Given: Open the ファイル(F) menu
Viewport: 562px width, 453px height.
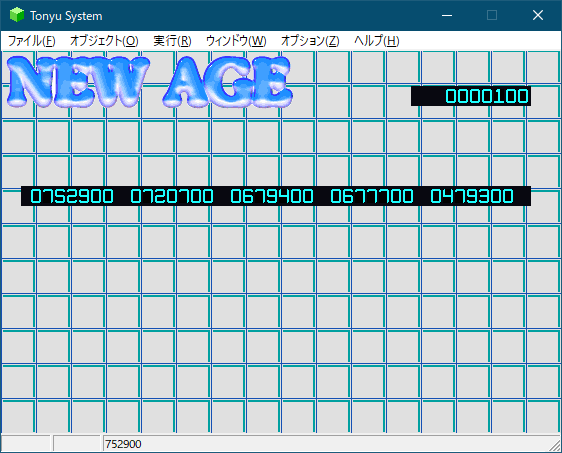Looking at the screenshot, I should (x=32, y=40).
